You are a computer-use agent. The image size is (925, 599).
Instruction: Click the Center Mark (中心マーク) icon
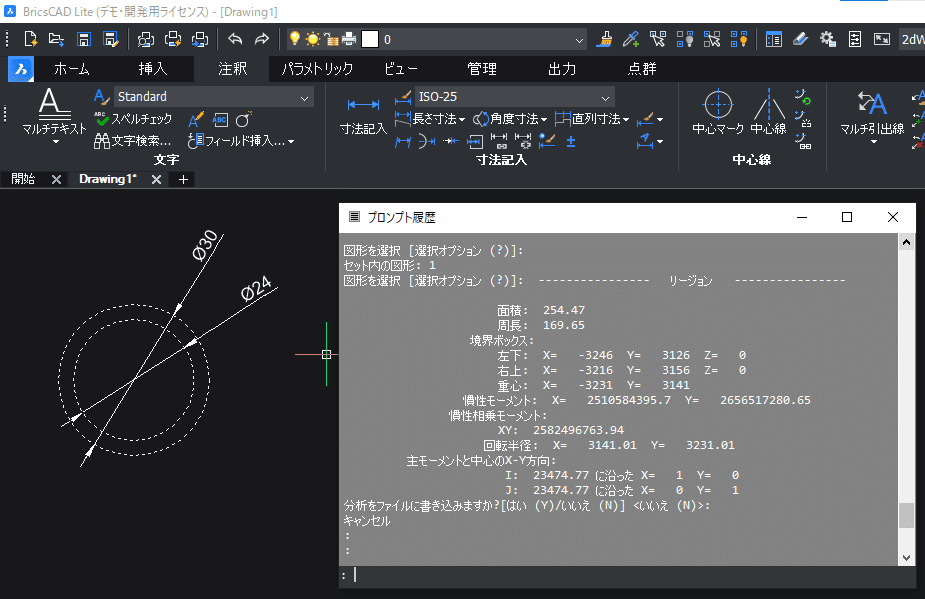718,112
